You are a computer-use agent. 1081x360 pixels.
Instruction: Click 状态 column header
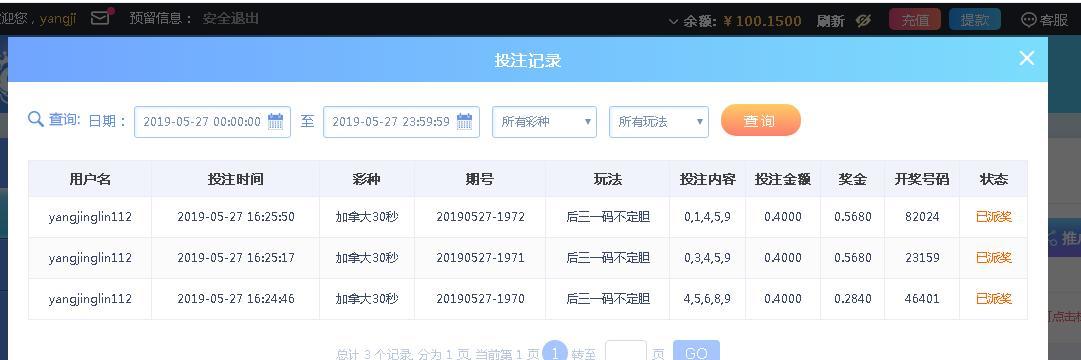[x=993, y=179]
